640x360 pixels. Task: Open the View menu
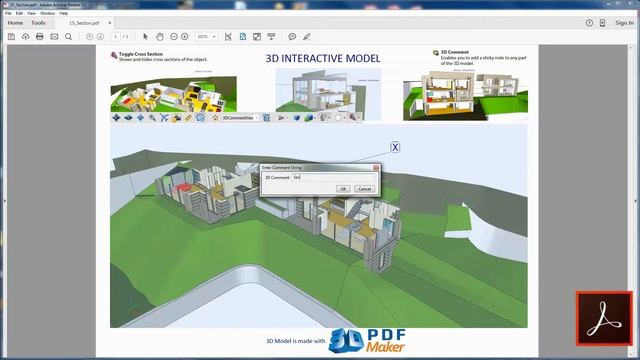(x=31, y=13)
